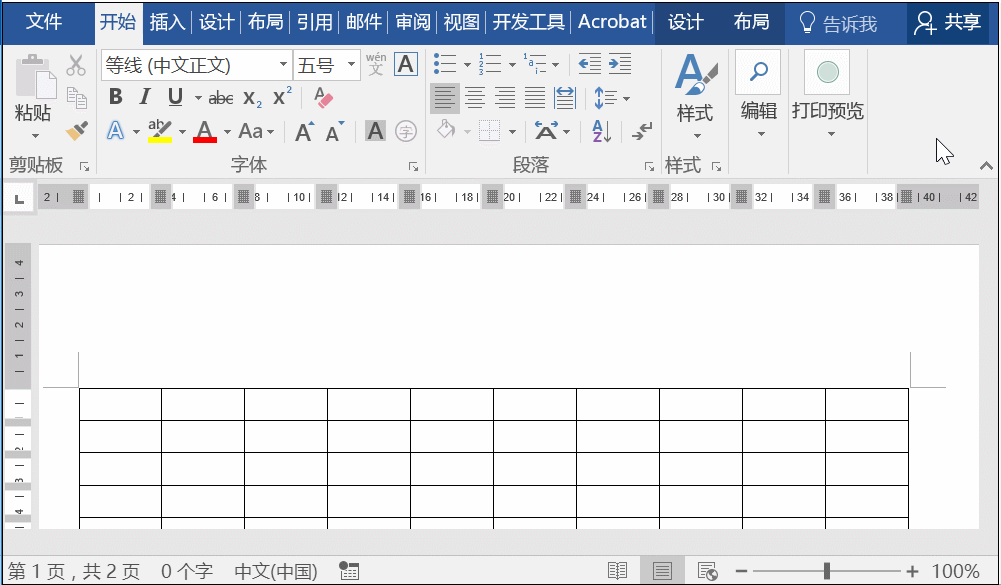This screenshot has width=1001, height=585.
Task: Apply yellow text highlight color
Action: (x=161, y=131)
